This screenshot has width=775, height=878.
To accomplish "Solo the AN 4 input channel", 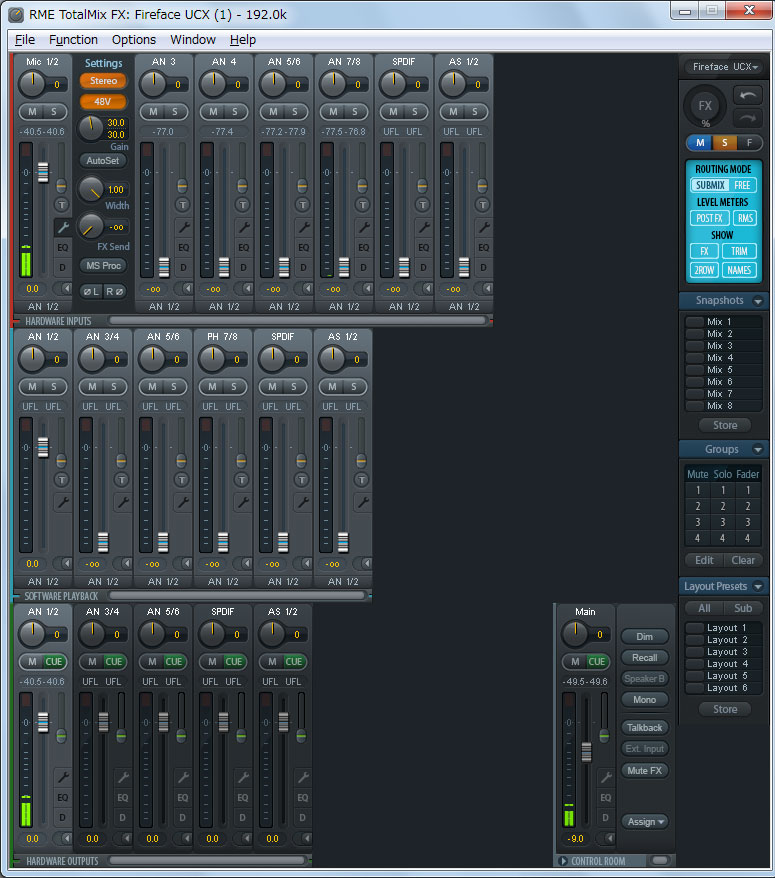I will 235,111.
